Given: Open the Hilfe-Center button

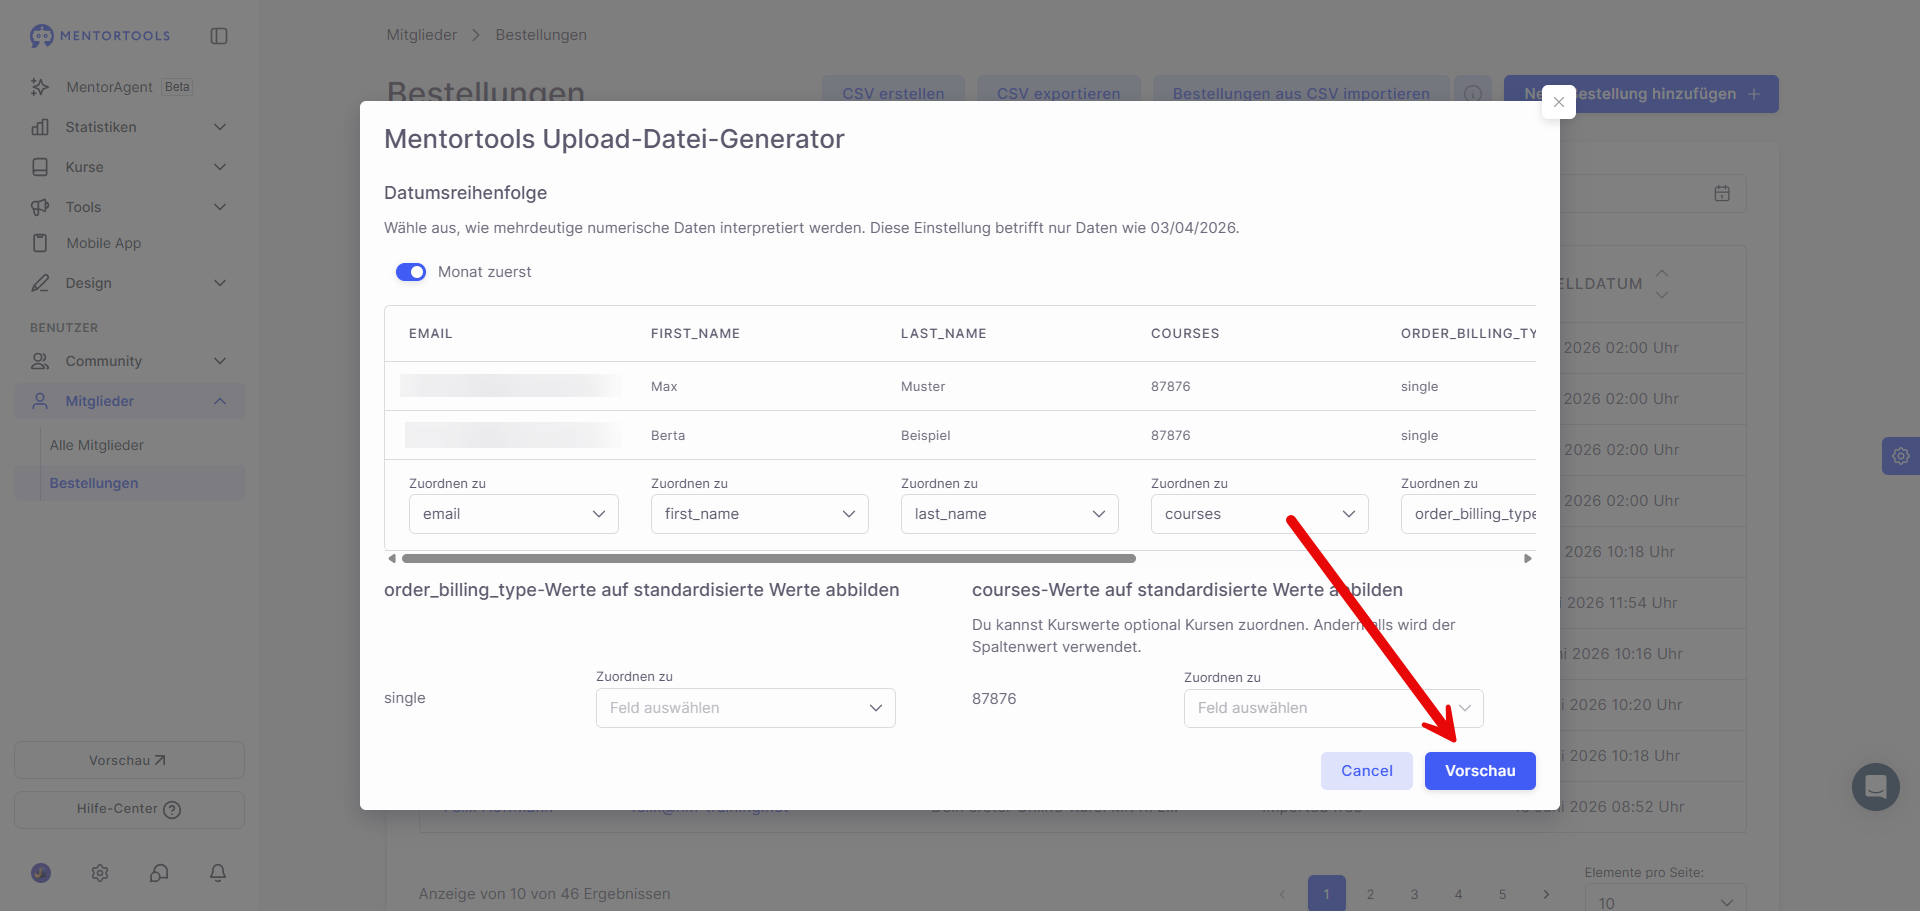Looking at the screenshot, I should point(129,810).
